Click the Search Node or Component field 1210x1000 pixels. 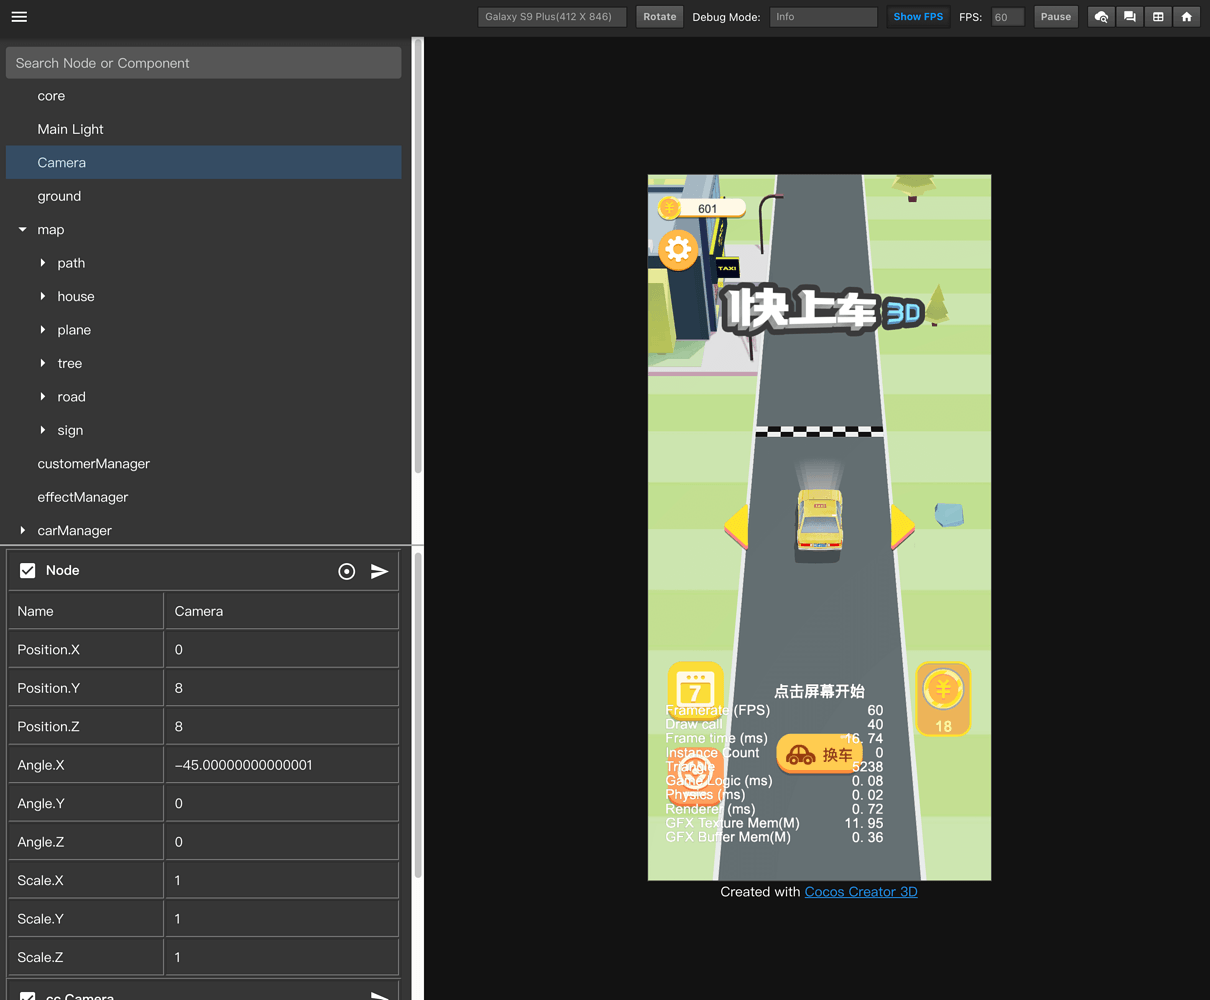point(203,62)
